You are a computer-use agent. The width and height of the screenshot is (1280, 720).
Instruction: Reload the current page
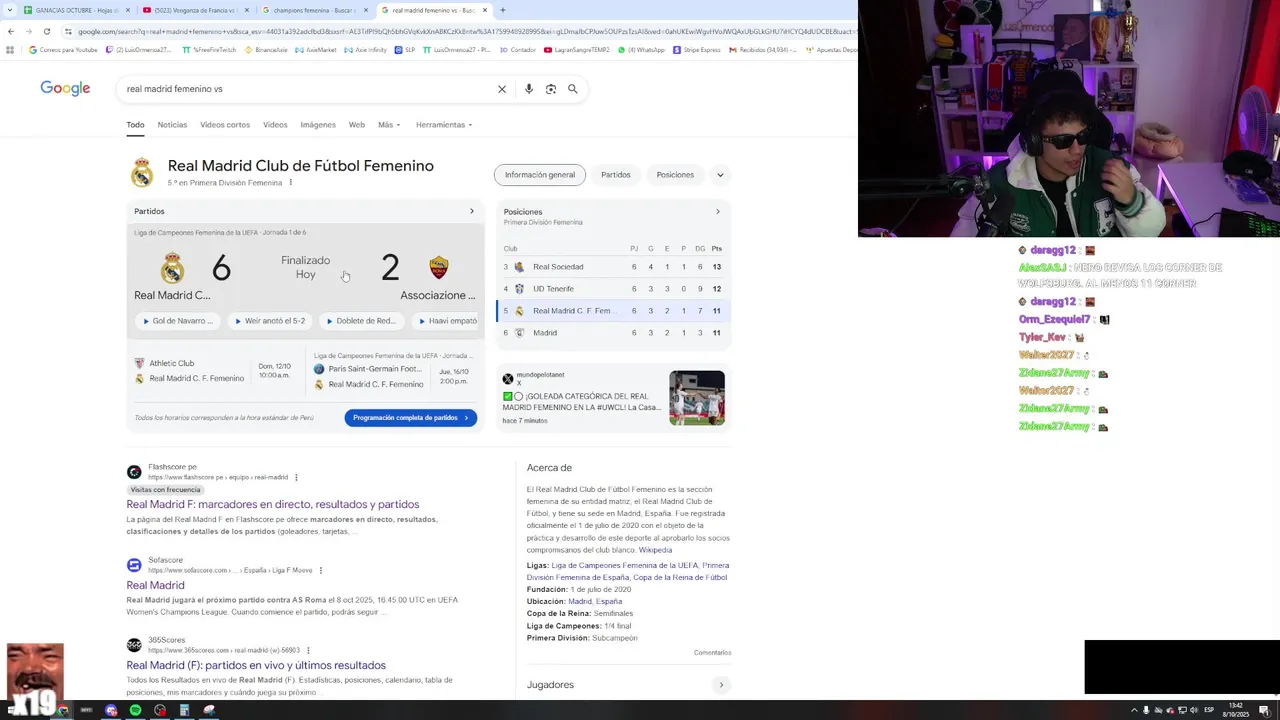(x=46, y=31)
